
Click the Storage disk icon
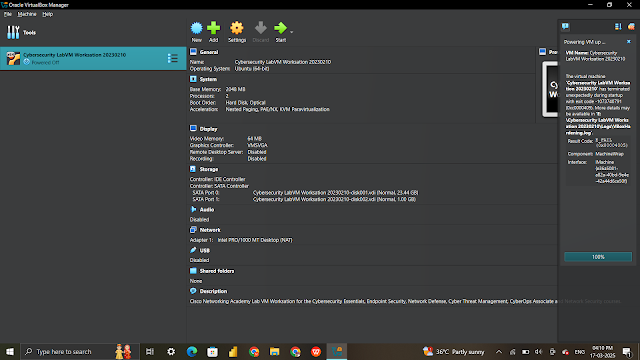tap(193, 169)
